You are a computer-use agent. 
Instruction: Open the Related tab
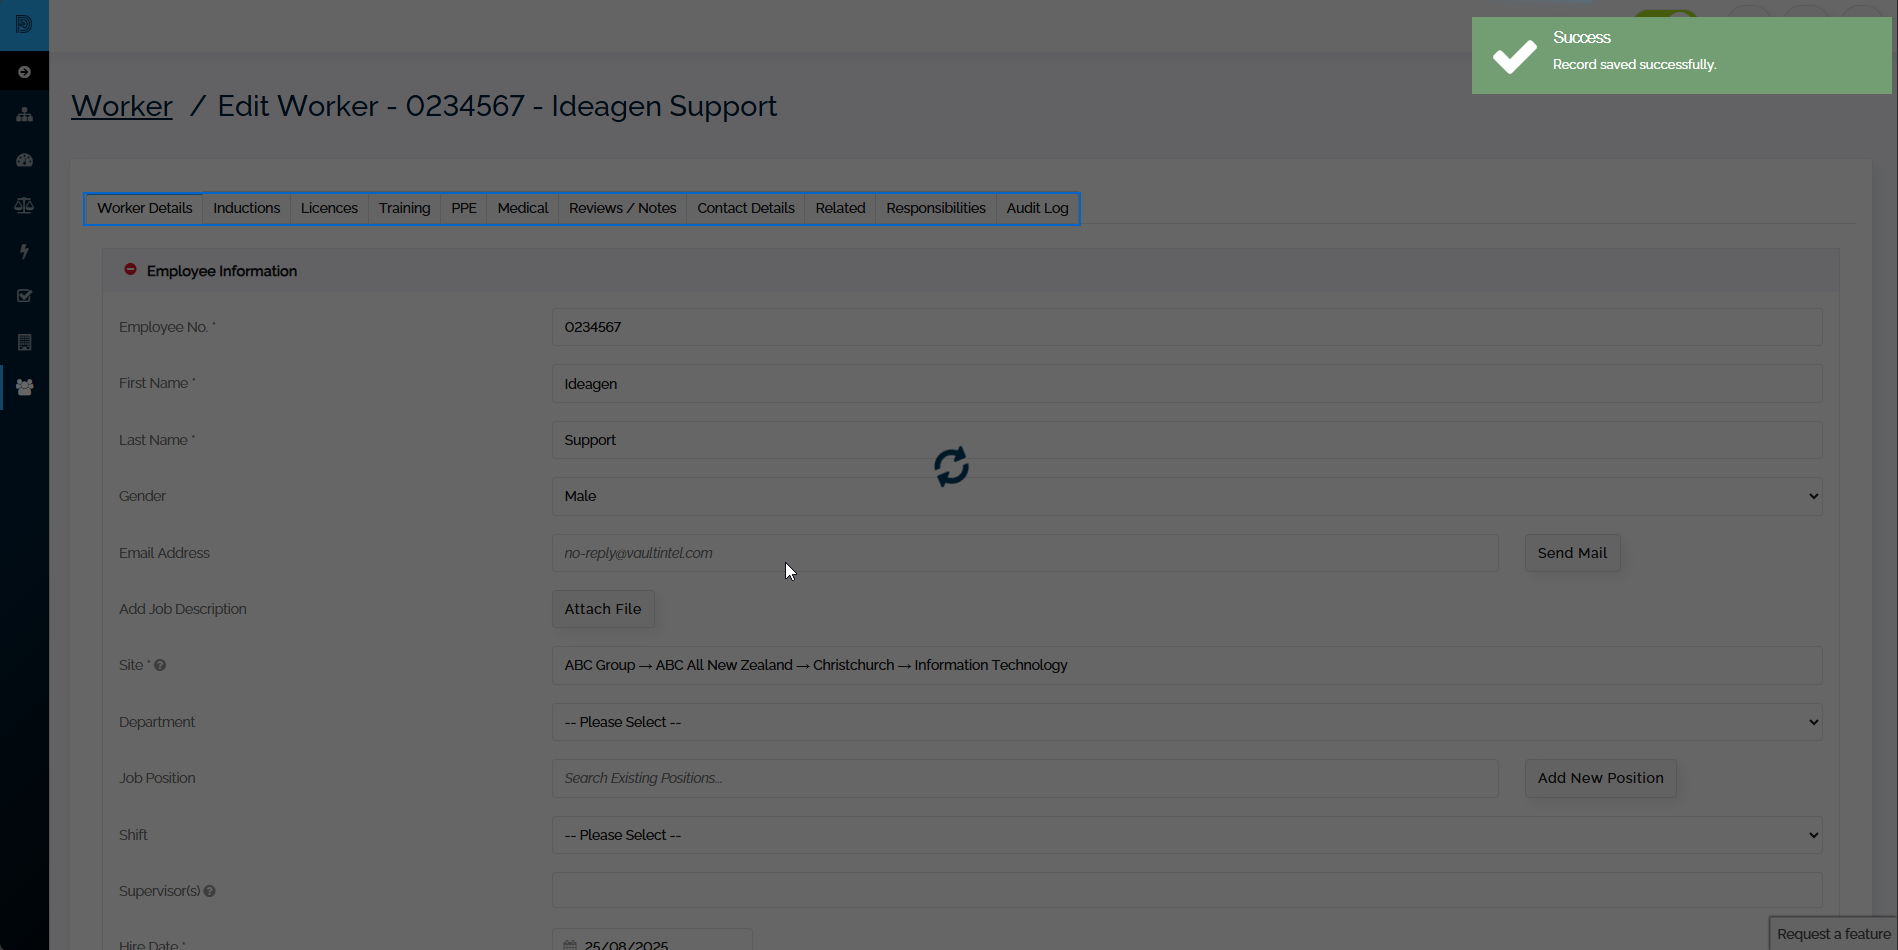(840, 208)
